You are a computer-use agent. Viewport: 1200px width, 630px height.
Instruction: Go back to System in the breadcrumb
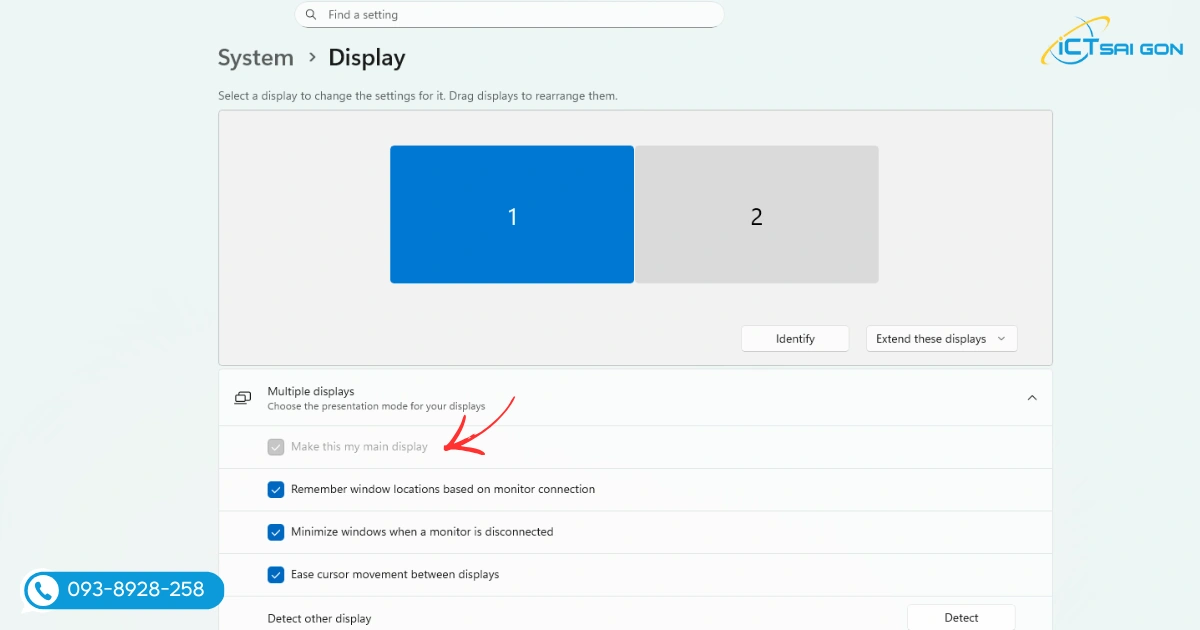[x=256, y=58]
